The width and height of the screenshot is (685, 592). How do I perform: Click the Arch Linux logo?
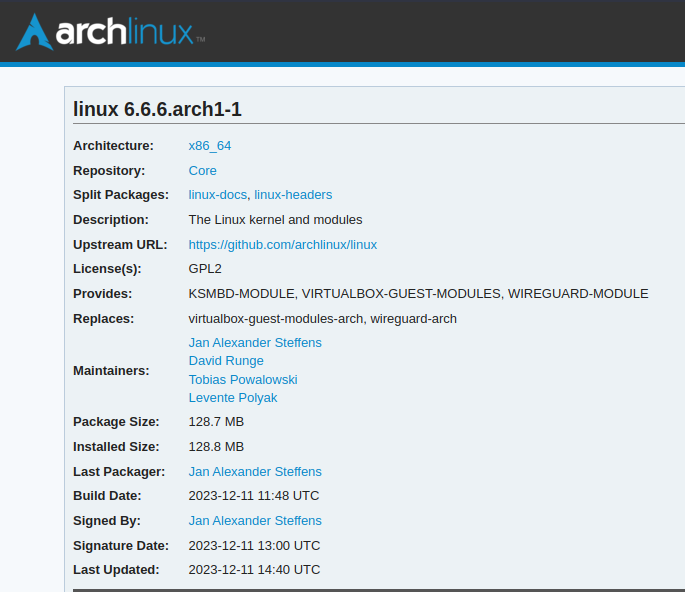click(110, 32)
